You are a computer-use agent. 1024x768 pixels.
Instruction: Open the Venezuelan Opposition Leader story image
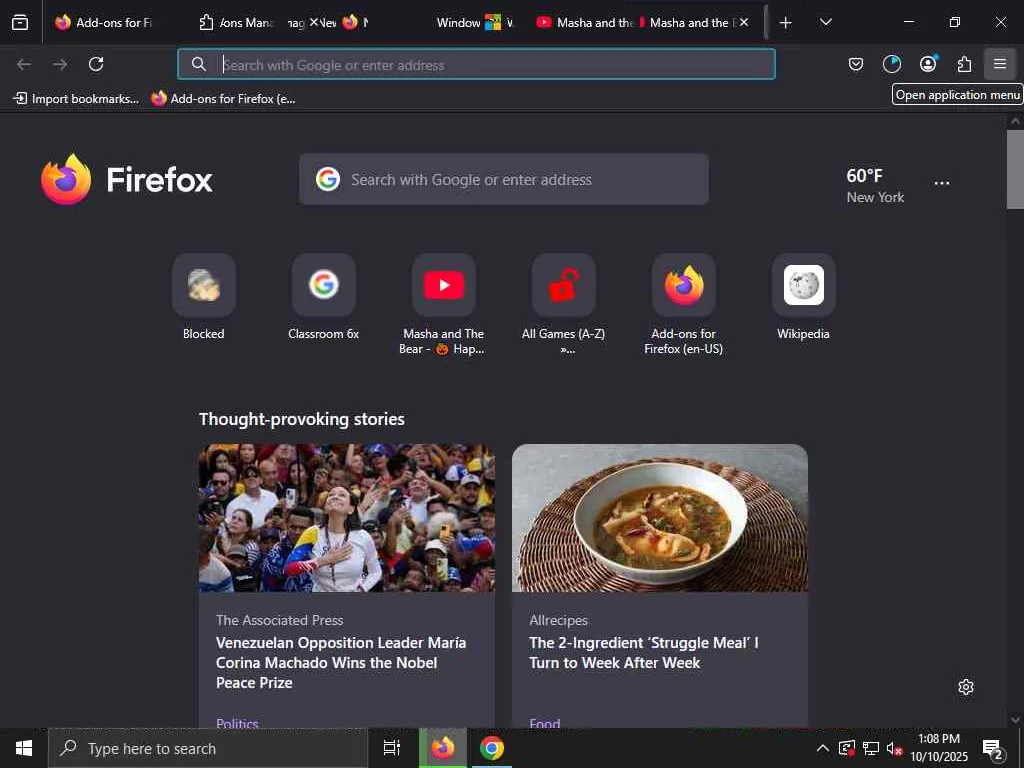(x=347, y=518)
